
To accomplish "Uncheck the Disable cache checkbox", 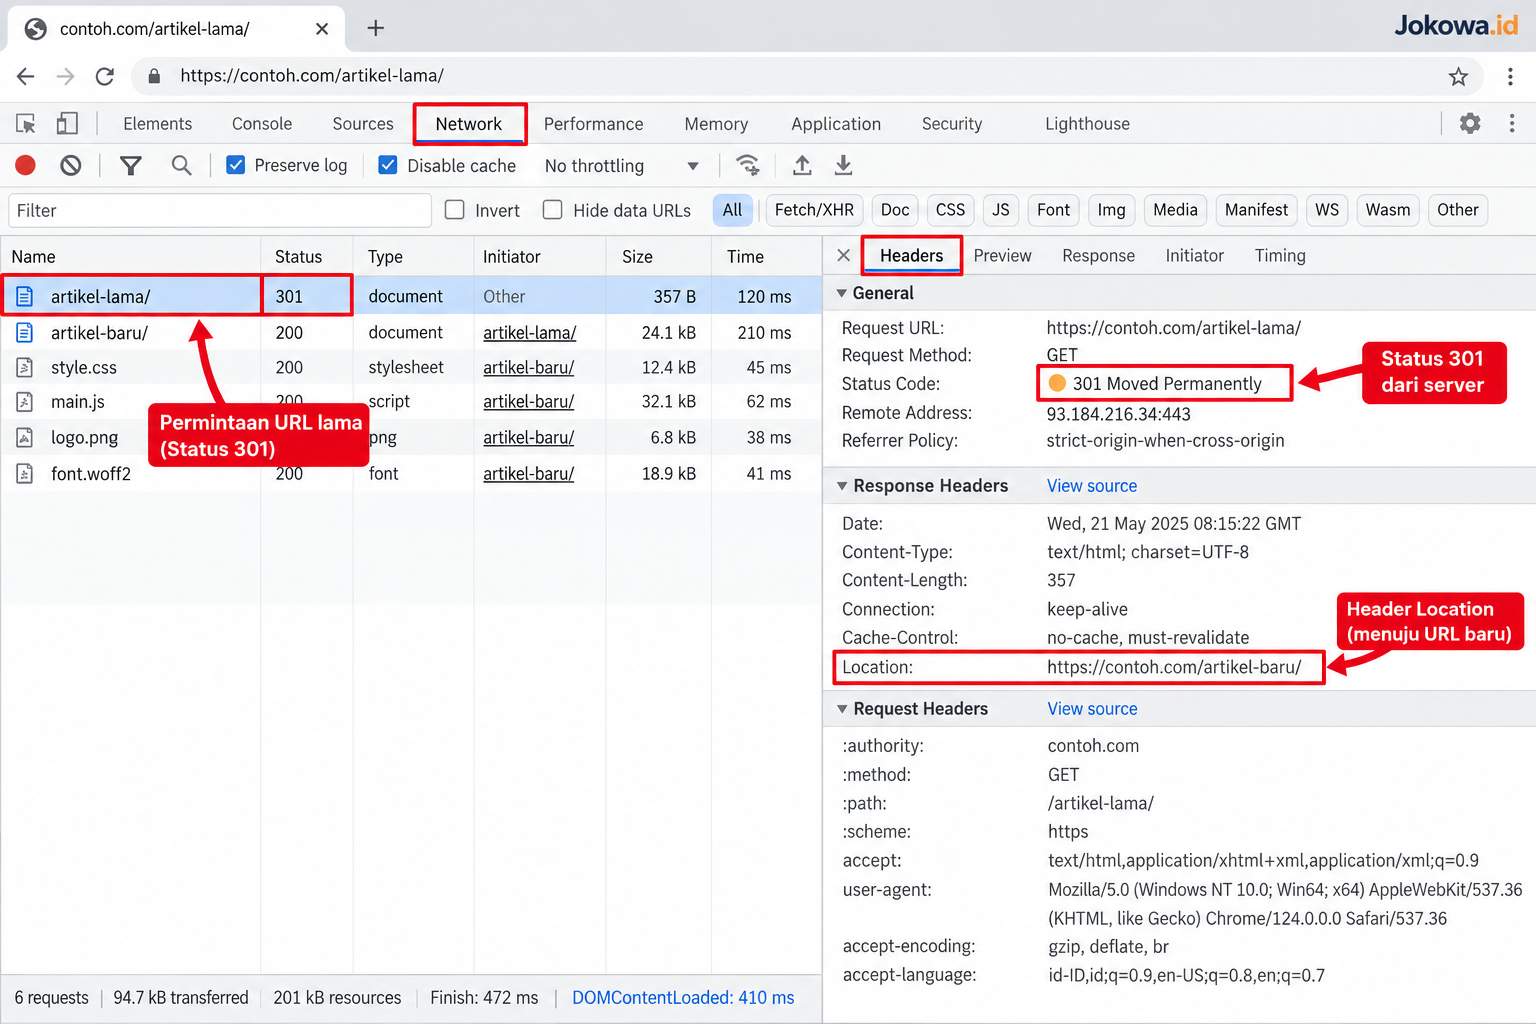I will 388,165.
